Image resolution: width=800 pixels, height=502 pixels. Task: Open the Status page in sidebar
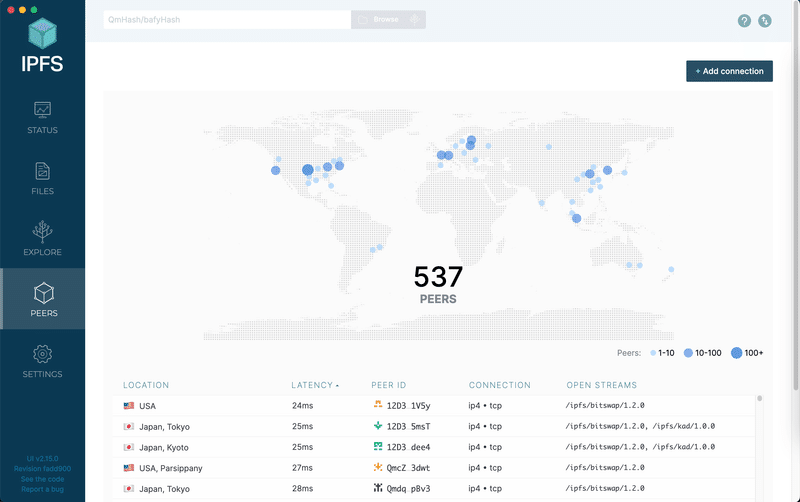point(42,118)
